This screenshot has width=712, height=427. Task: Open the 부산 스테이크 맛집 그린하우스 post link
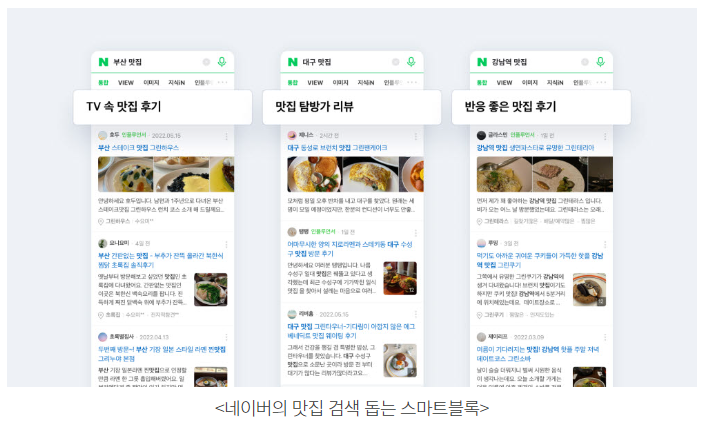pos(138,148)
